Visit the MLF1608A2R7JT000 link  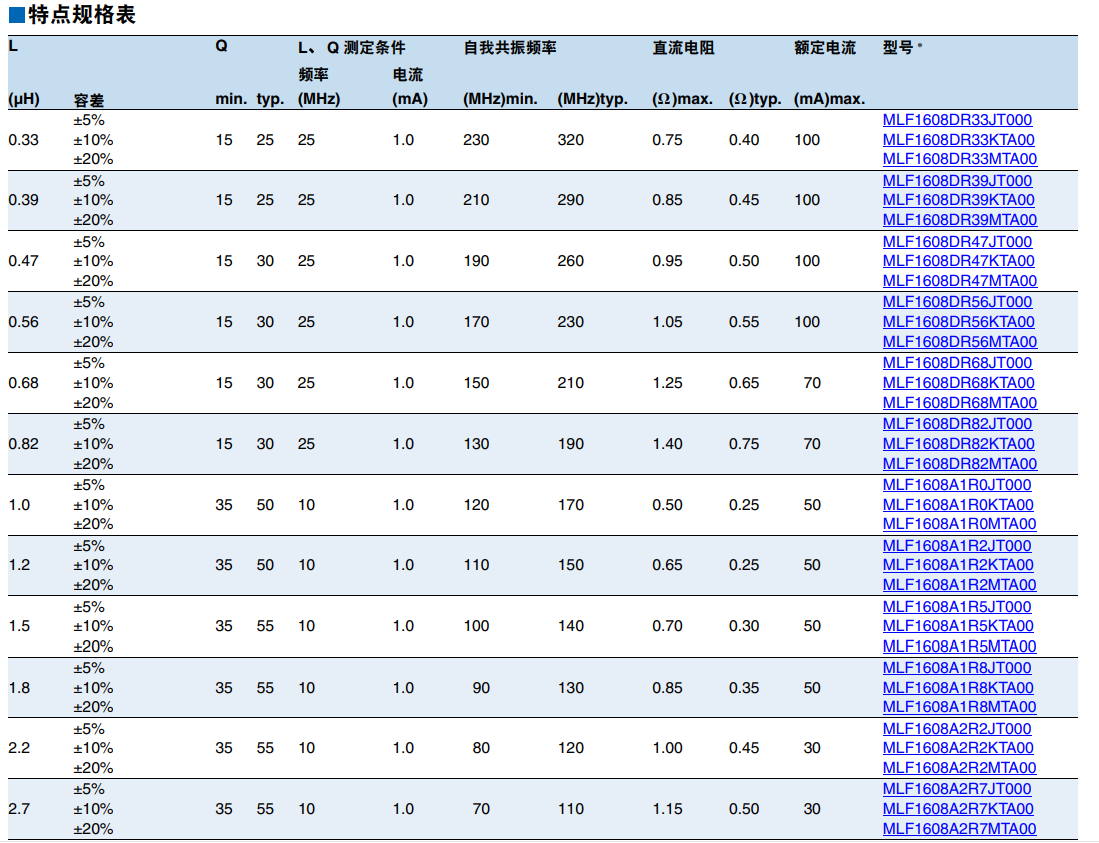pyautogui.click(x=957, y=788)
